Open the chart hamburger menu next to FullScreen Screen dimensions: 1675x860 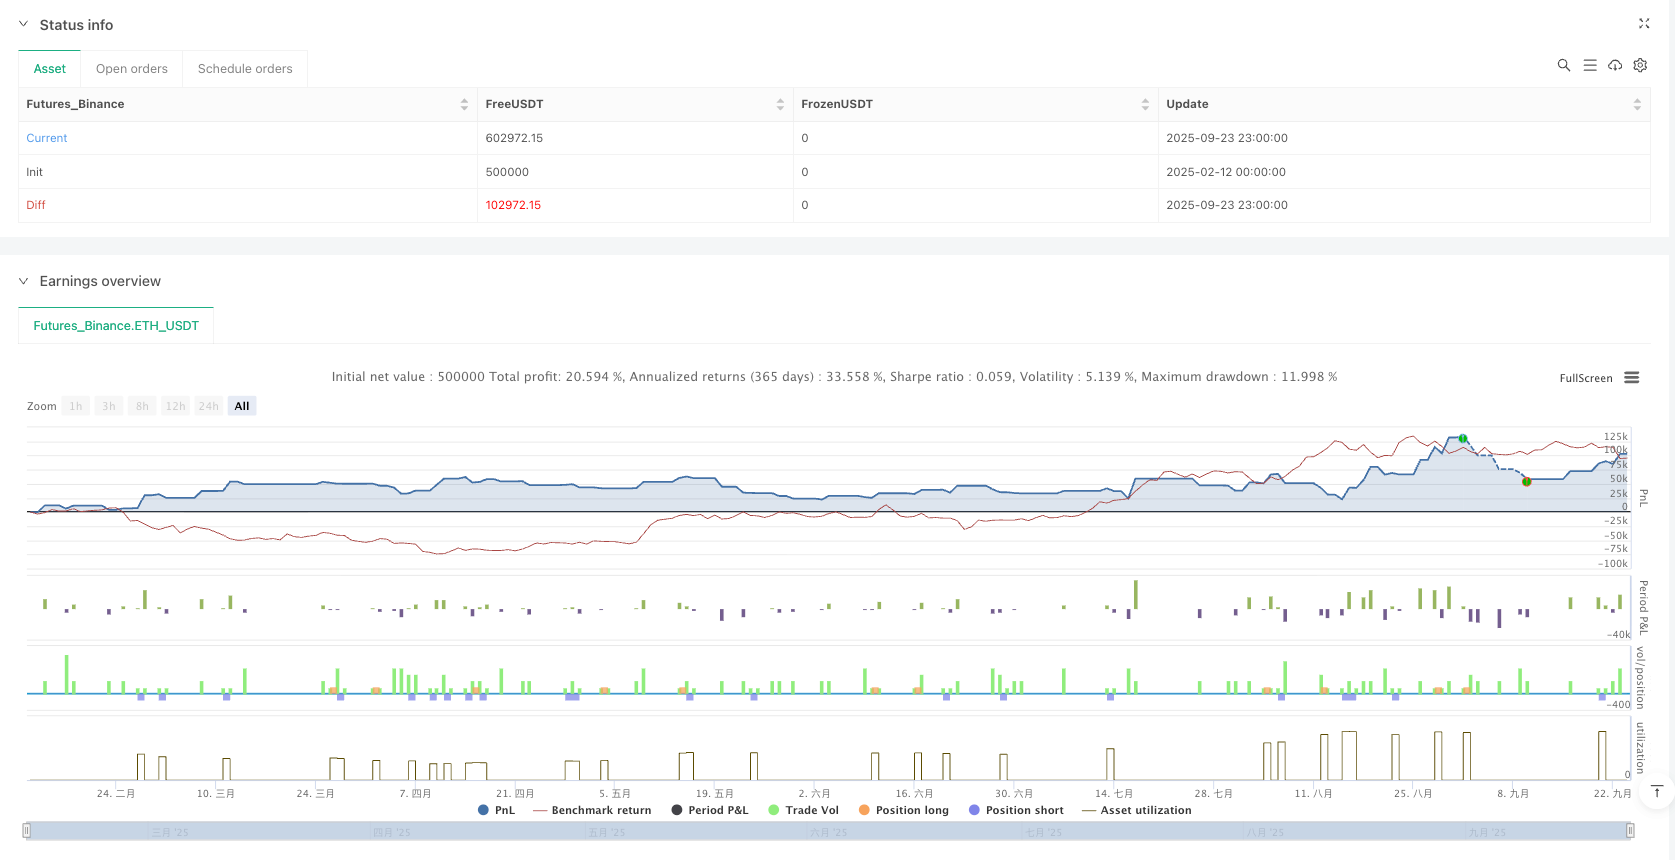1631,378
